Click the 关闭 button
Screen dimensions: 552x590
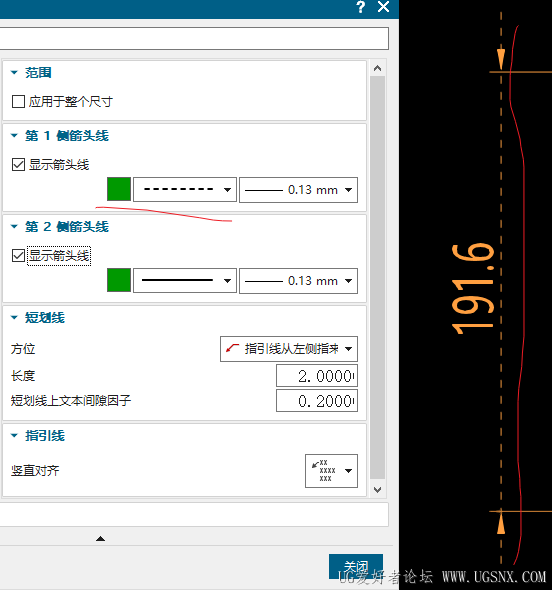click(x=356, y=566)
